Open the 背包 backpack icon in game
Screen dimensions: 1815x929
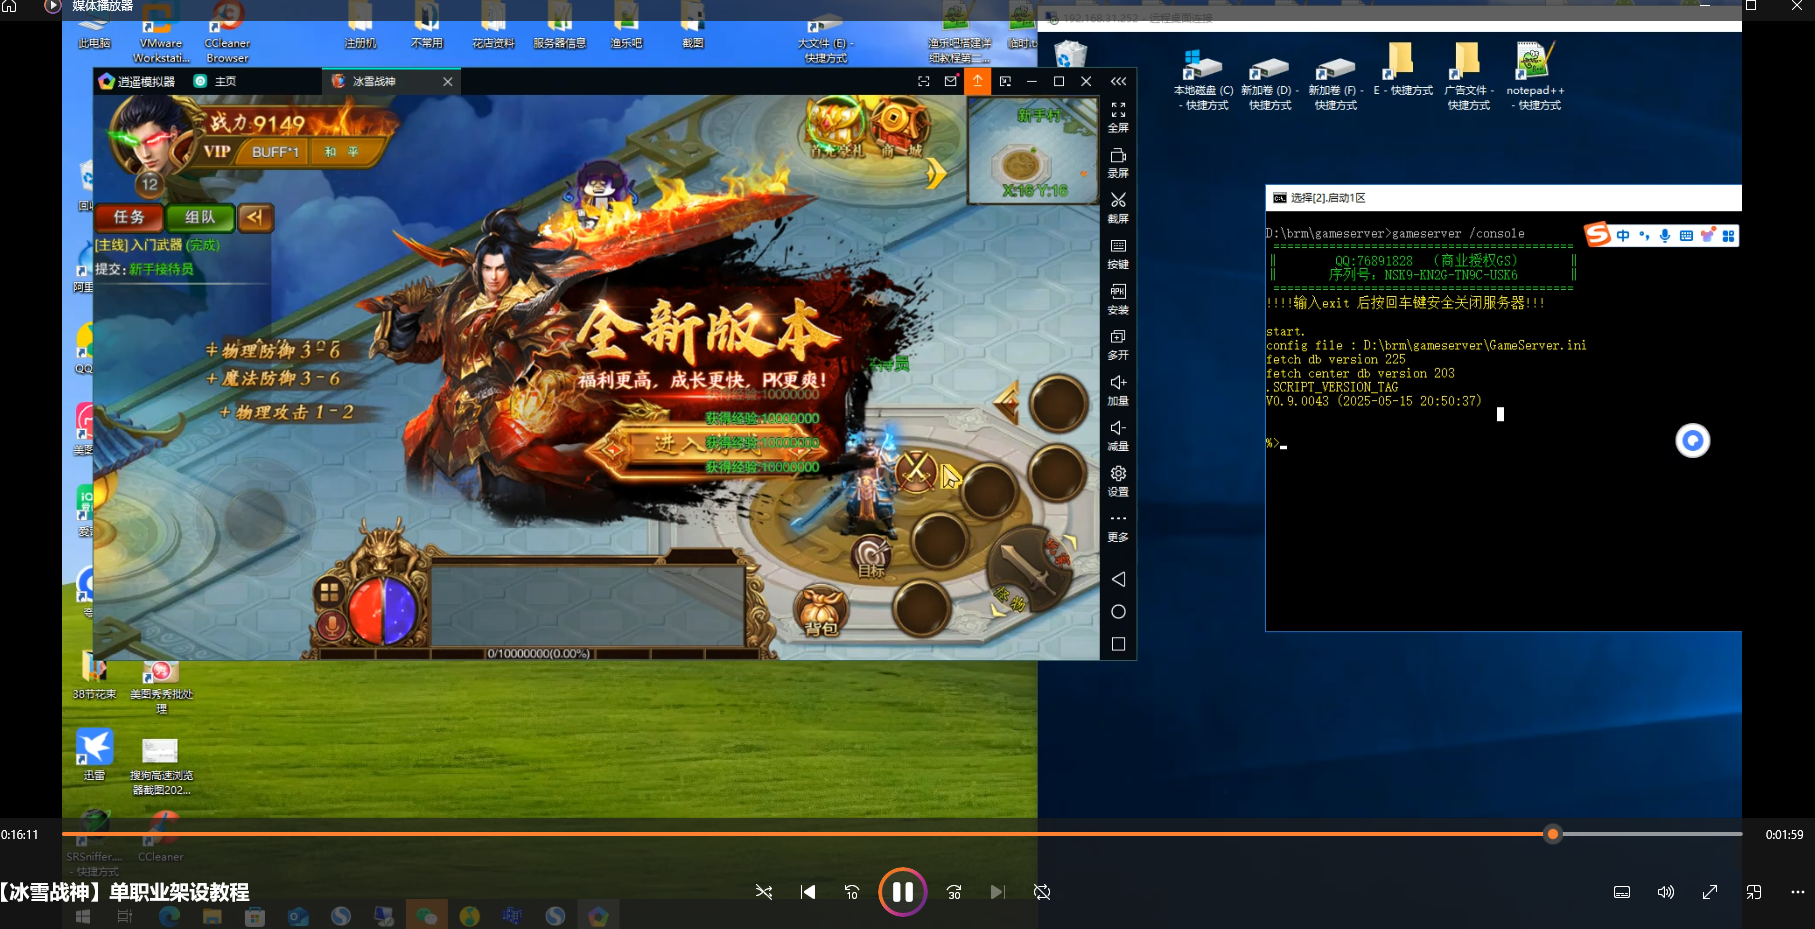[821, 610]
